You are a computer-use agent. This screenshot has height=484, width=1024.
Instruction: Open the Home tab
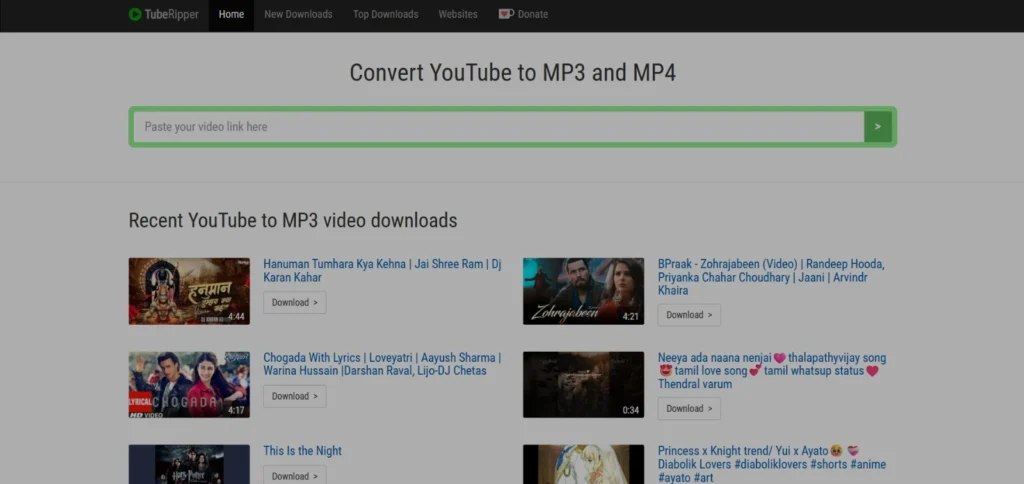[x=231, y=14]
